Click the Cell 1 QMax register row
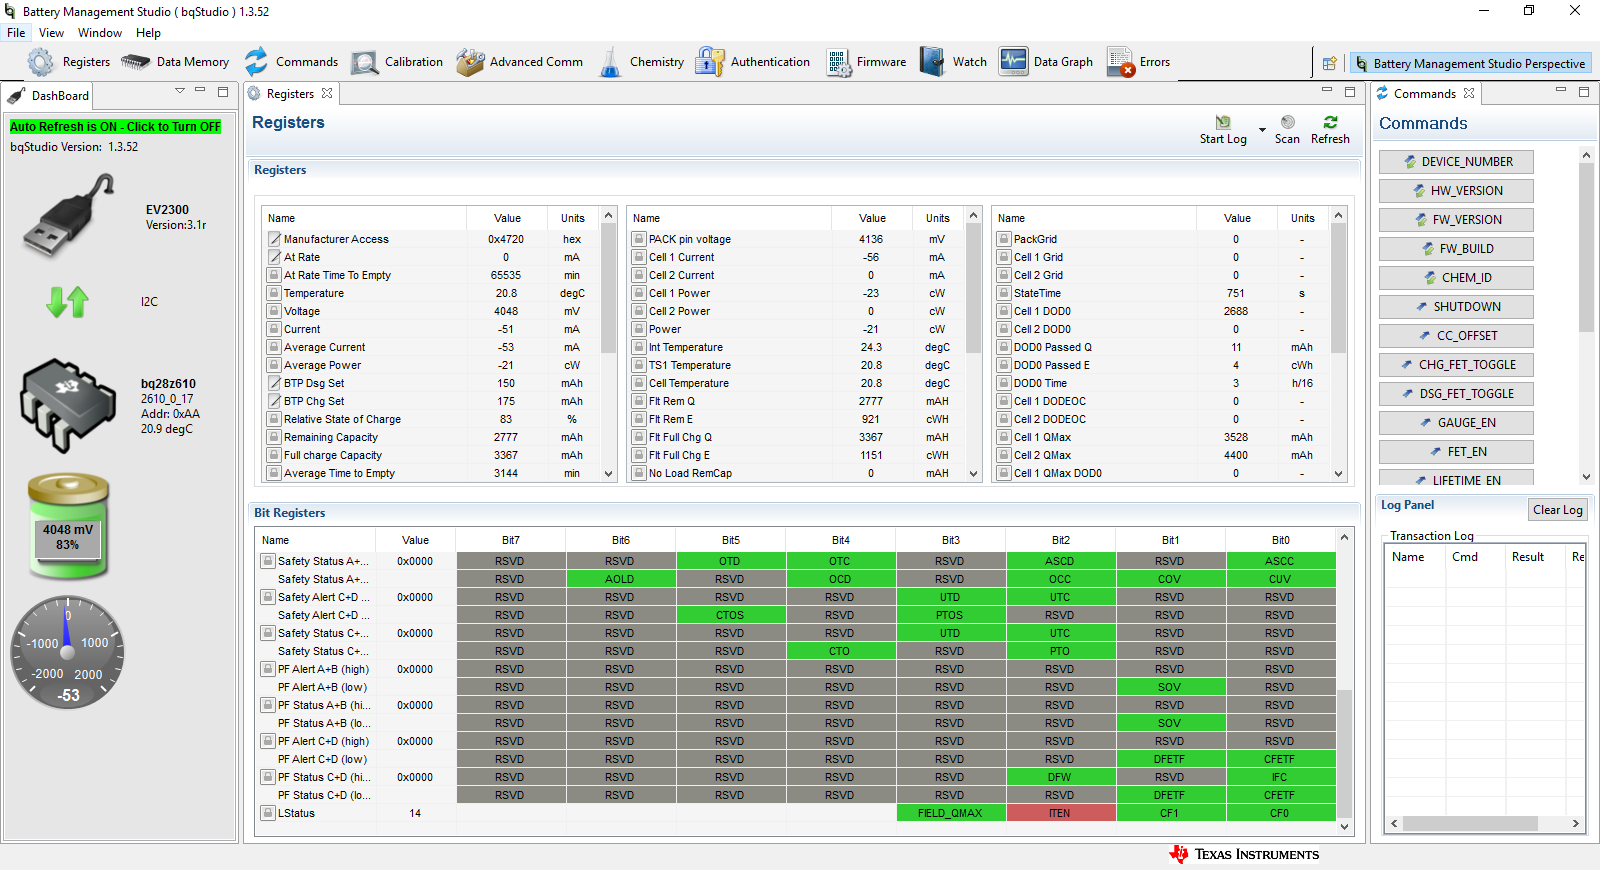Viewport: 1600px width, 870px height. [x=1162, y=437]
